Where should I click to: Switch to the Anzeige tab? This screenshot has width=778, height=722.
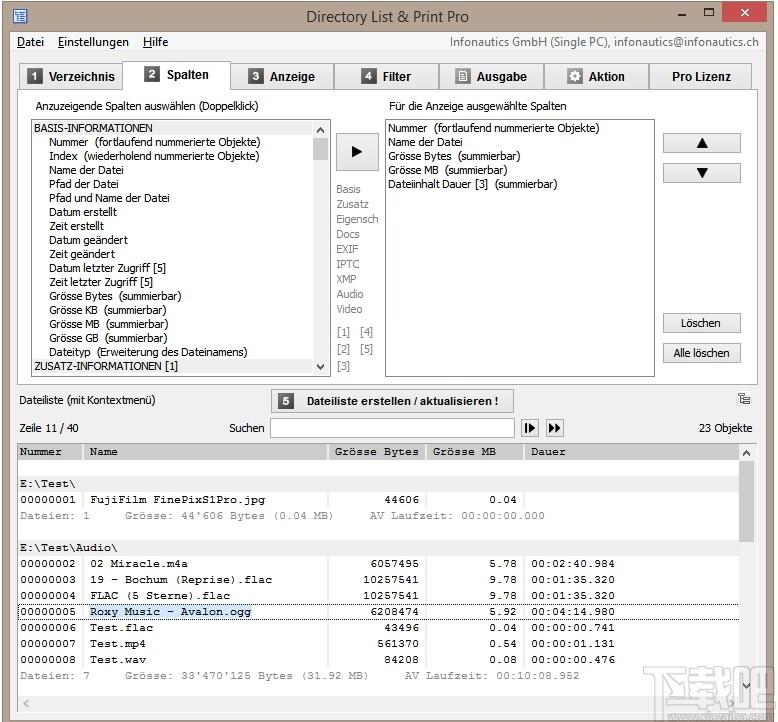[282, 76]
